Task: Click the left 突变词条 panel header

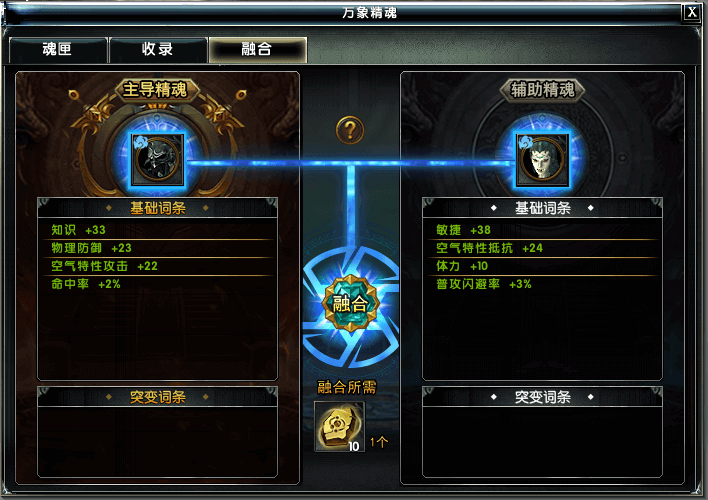Action: coord(158,397)
